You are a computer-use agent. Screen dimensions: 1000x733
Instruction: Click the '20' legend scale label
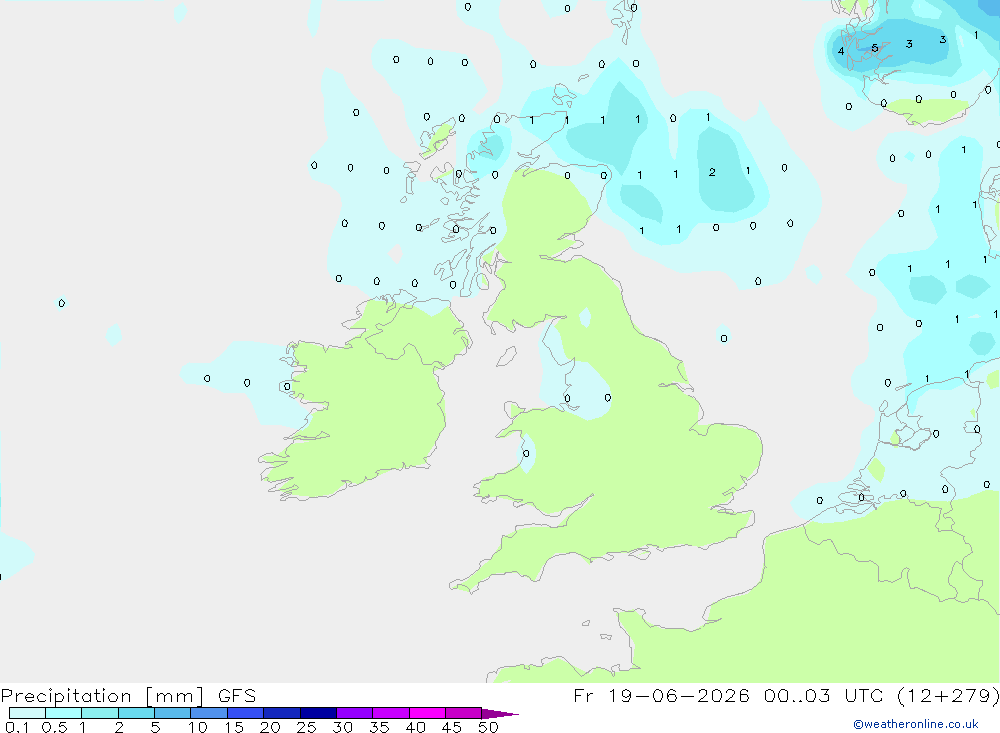pos(270,727)
